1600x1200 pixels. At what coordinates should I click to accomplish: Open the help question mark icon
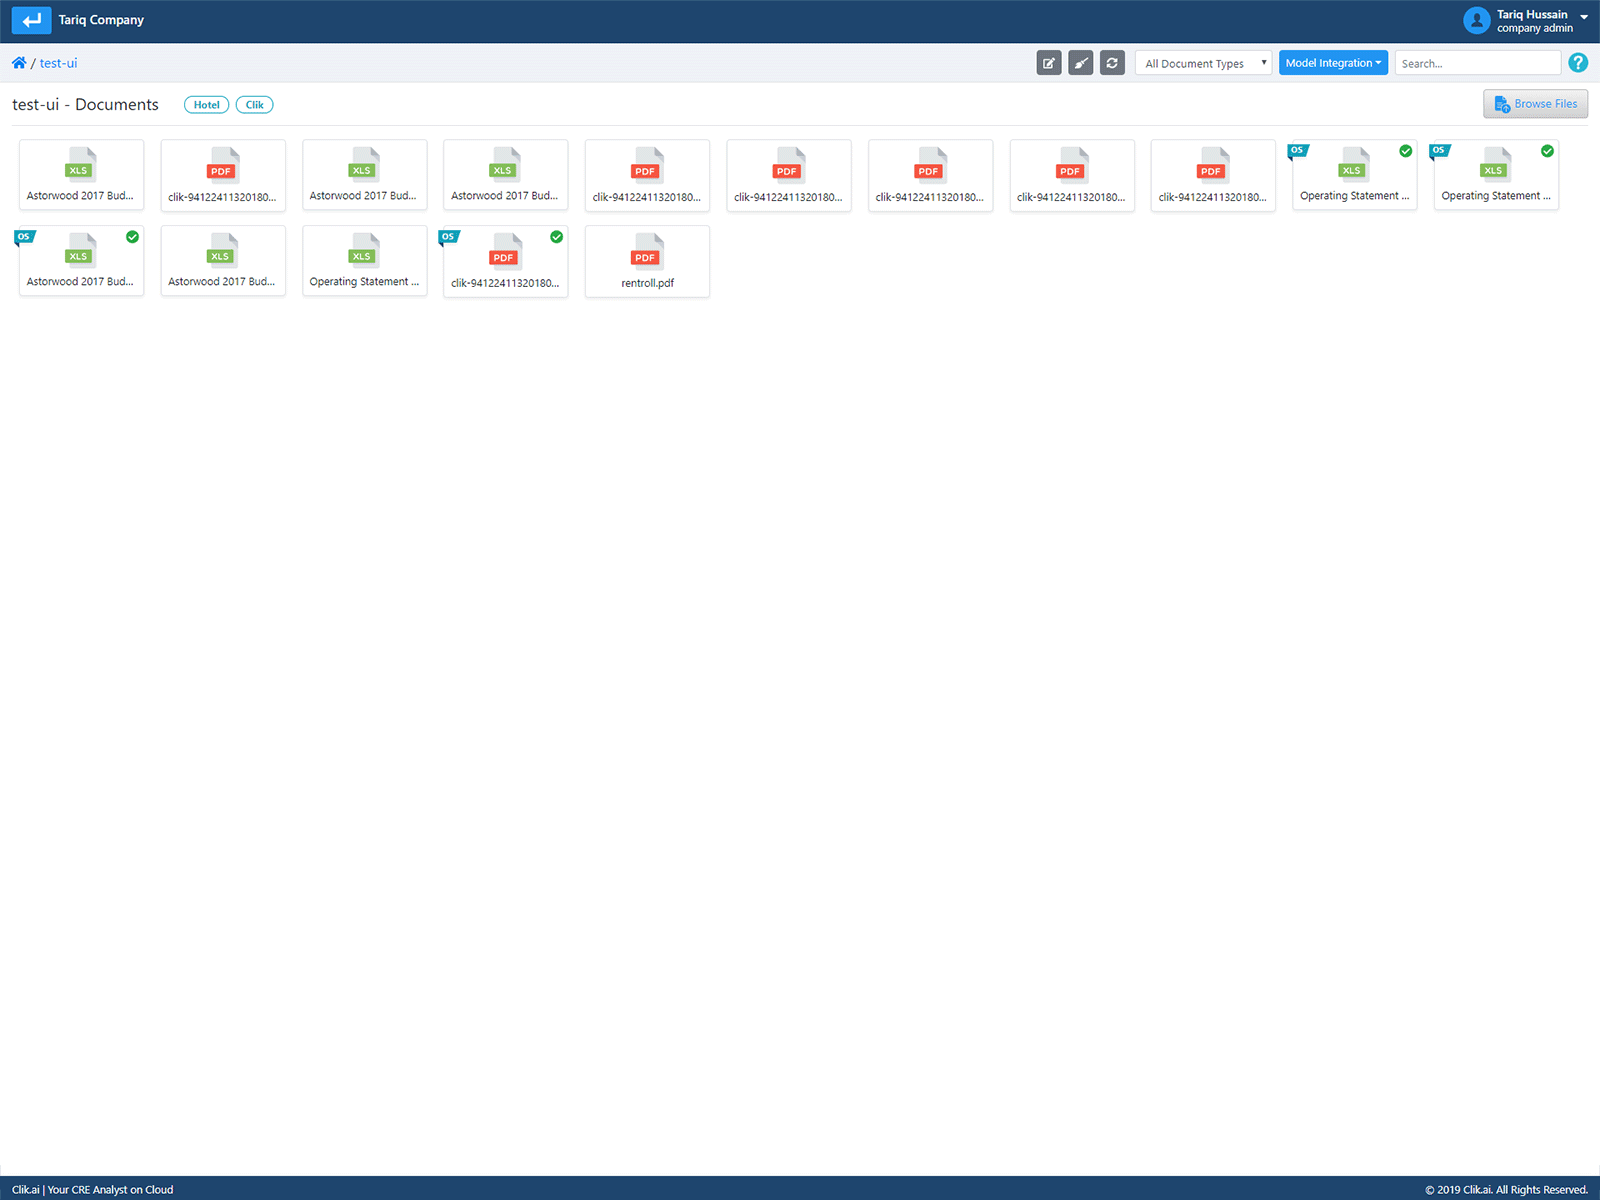[x=1578, y=62]
